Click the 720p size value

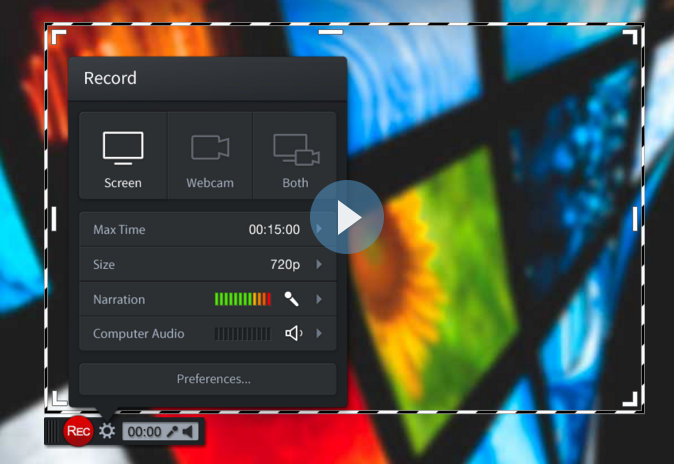[285, 264]
